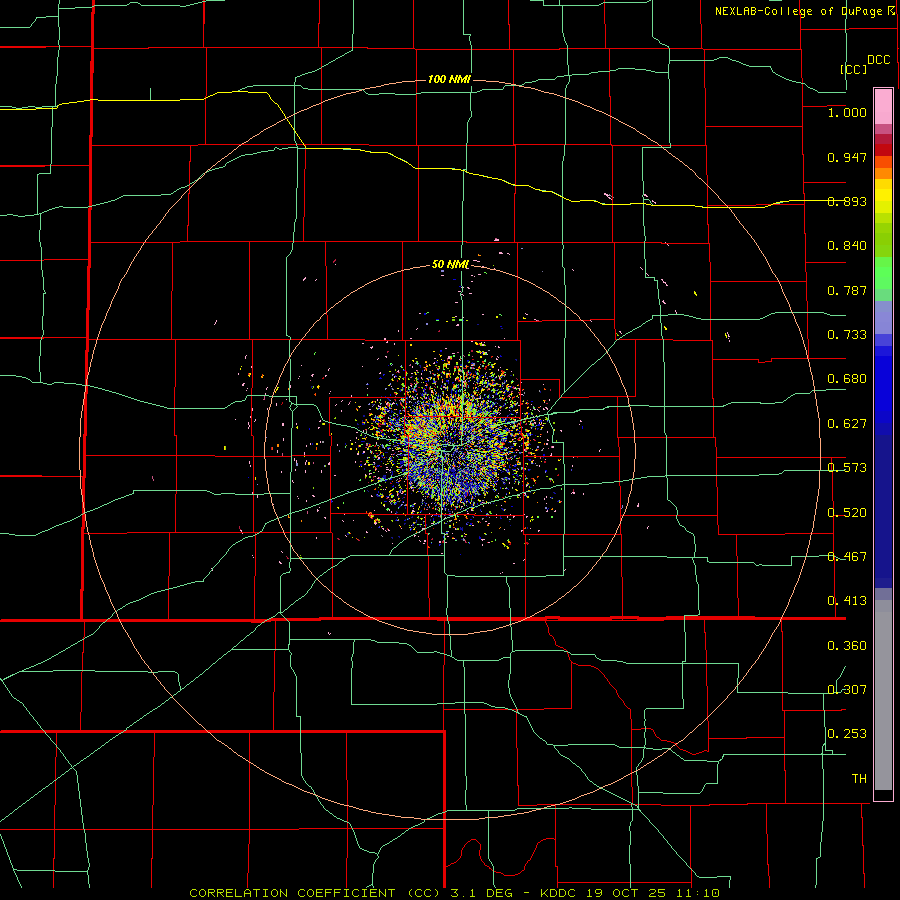Click the 0.413 color scale value

[847, 601]
